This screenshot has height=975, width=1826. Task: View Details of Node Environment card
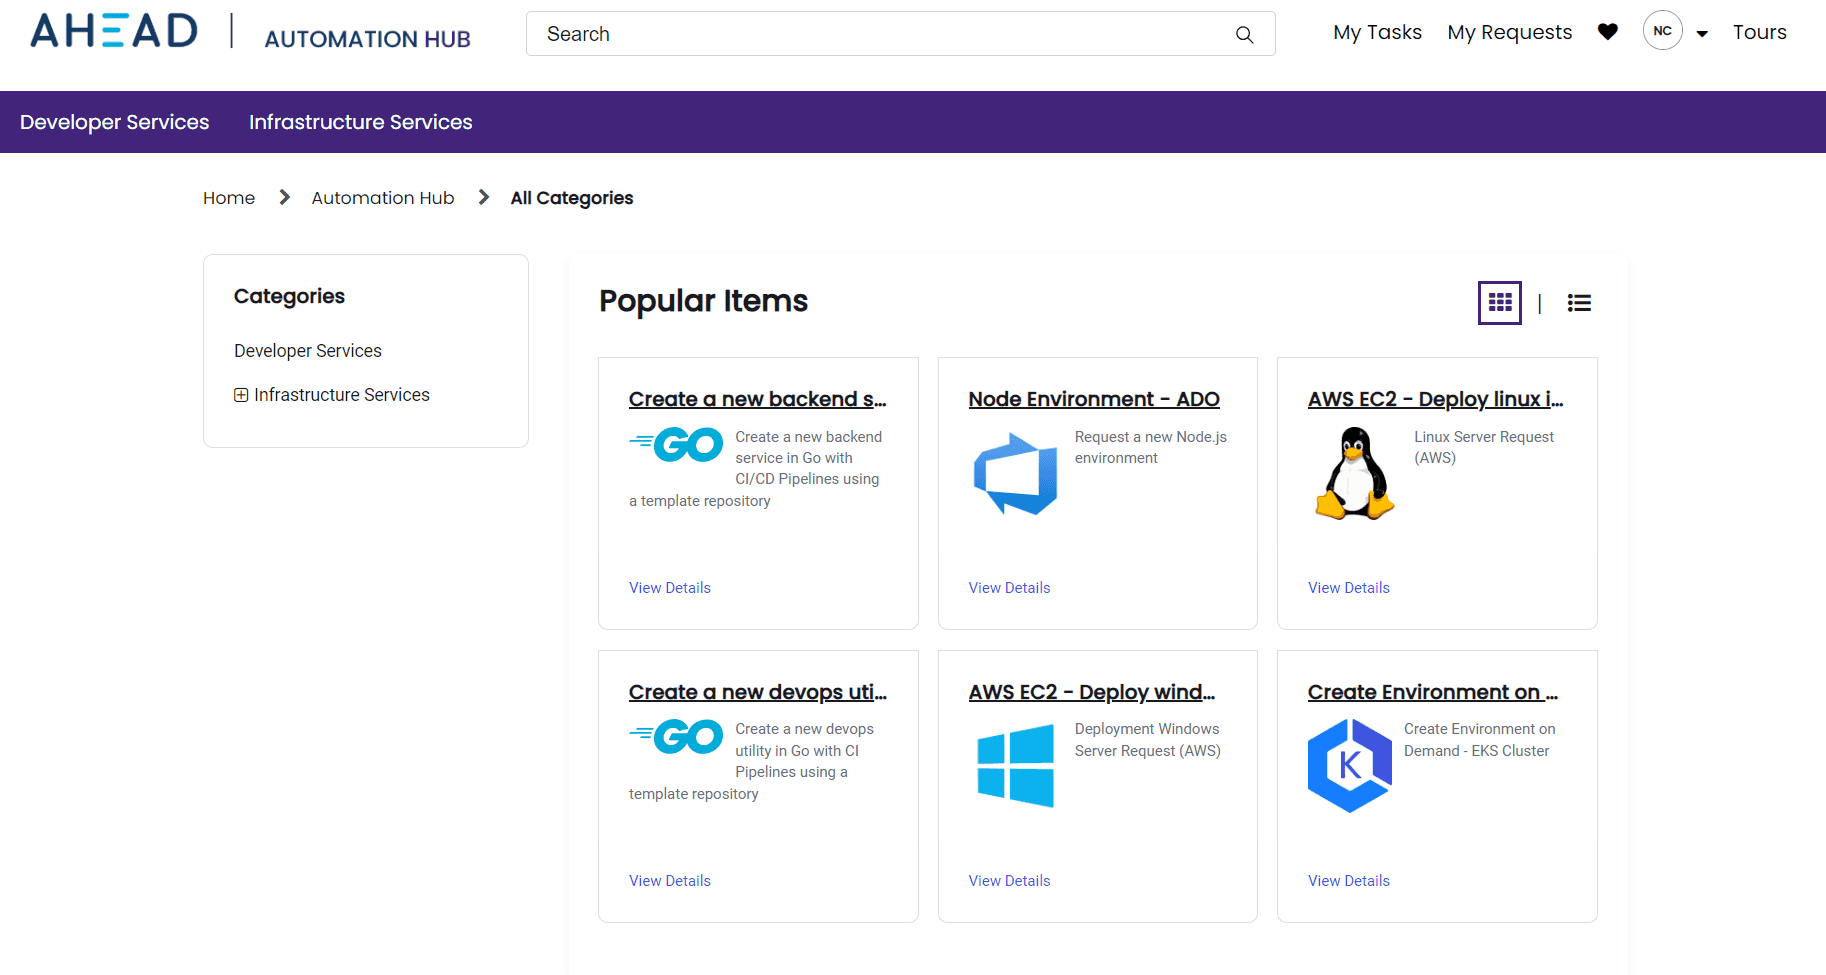(1009, 588)
